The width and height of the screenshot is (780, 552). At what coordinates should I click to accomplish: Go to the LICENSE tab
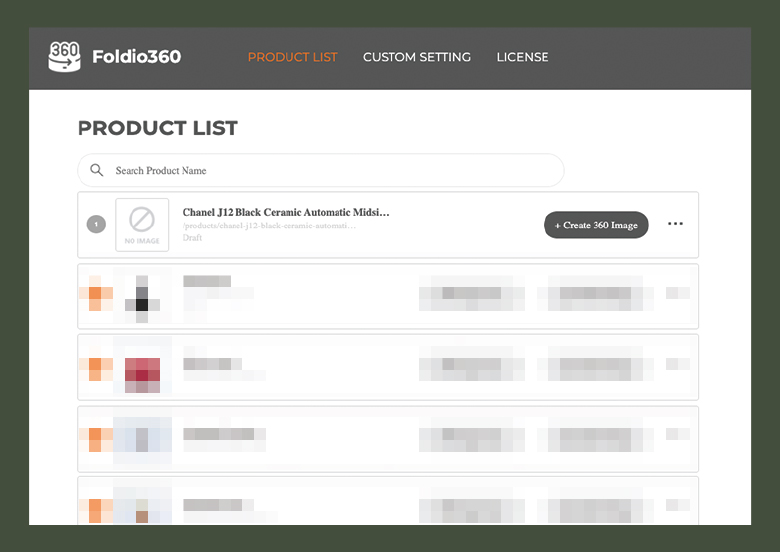(522, 57)
